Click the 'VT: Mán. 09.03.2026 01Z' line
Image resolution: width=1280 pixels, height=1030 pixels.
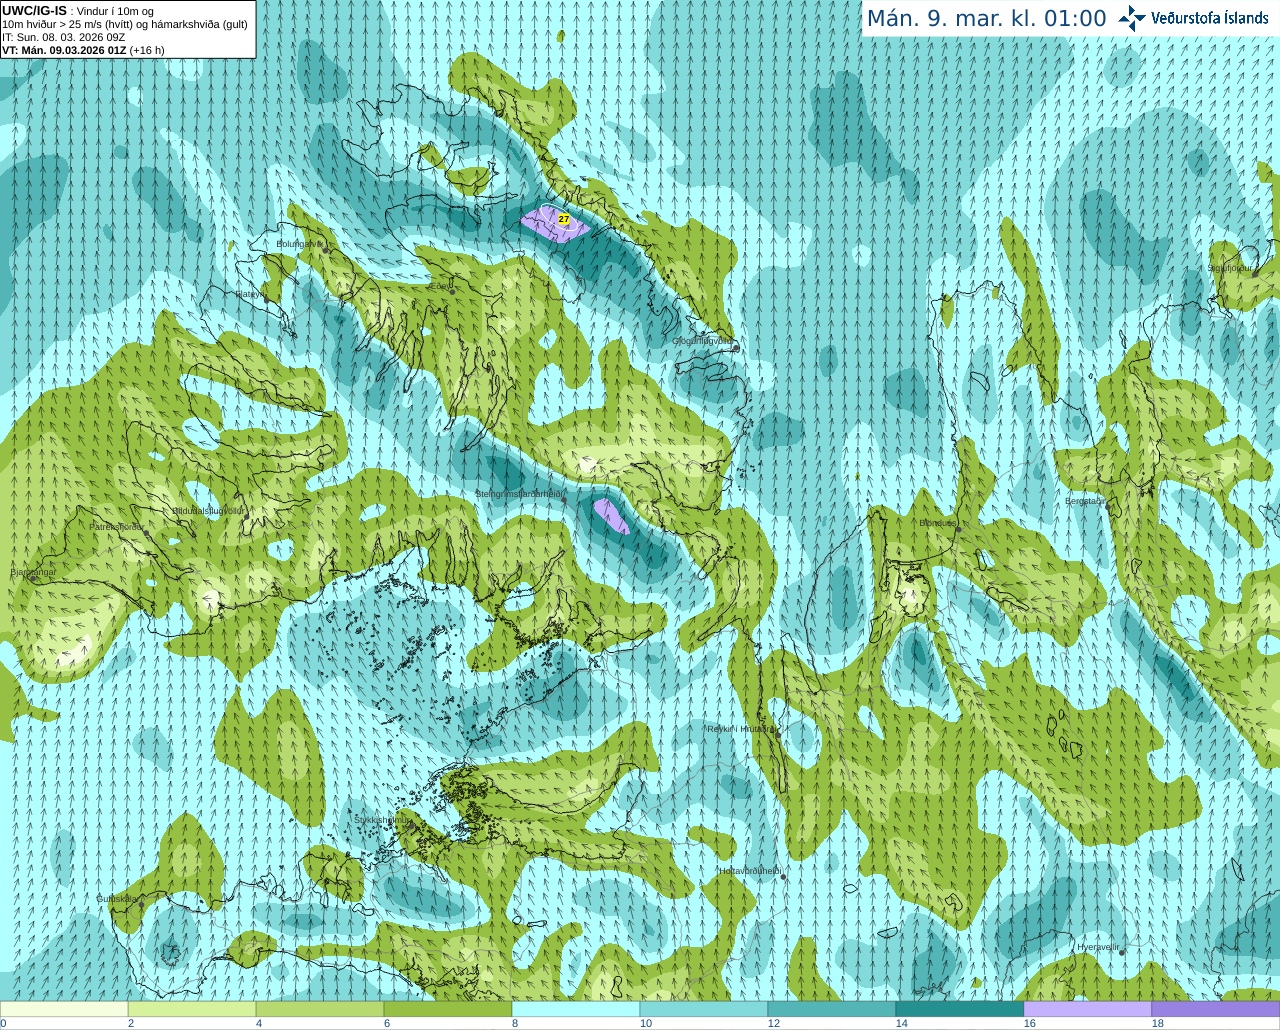click(x=83, y=50)
